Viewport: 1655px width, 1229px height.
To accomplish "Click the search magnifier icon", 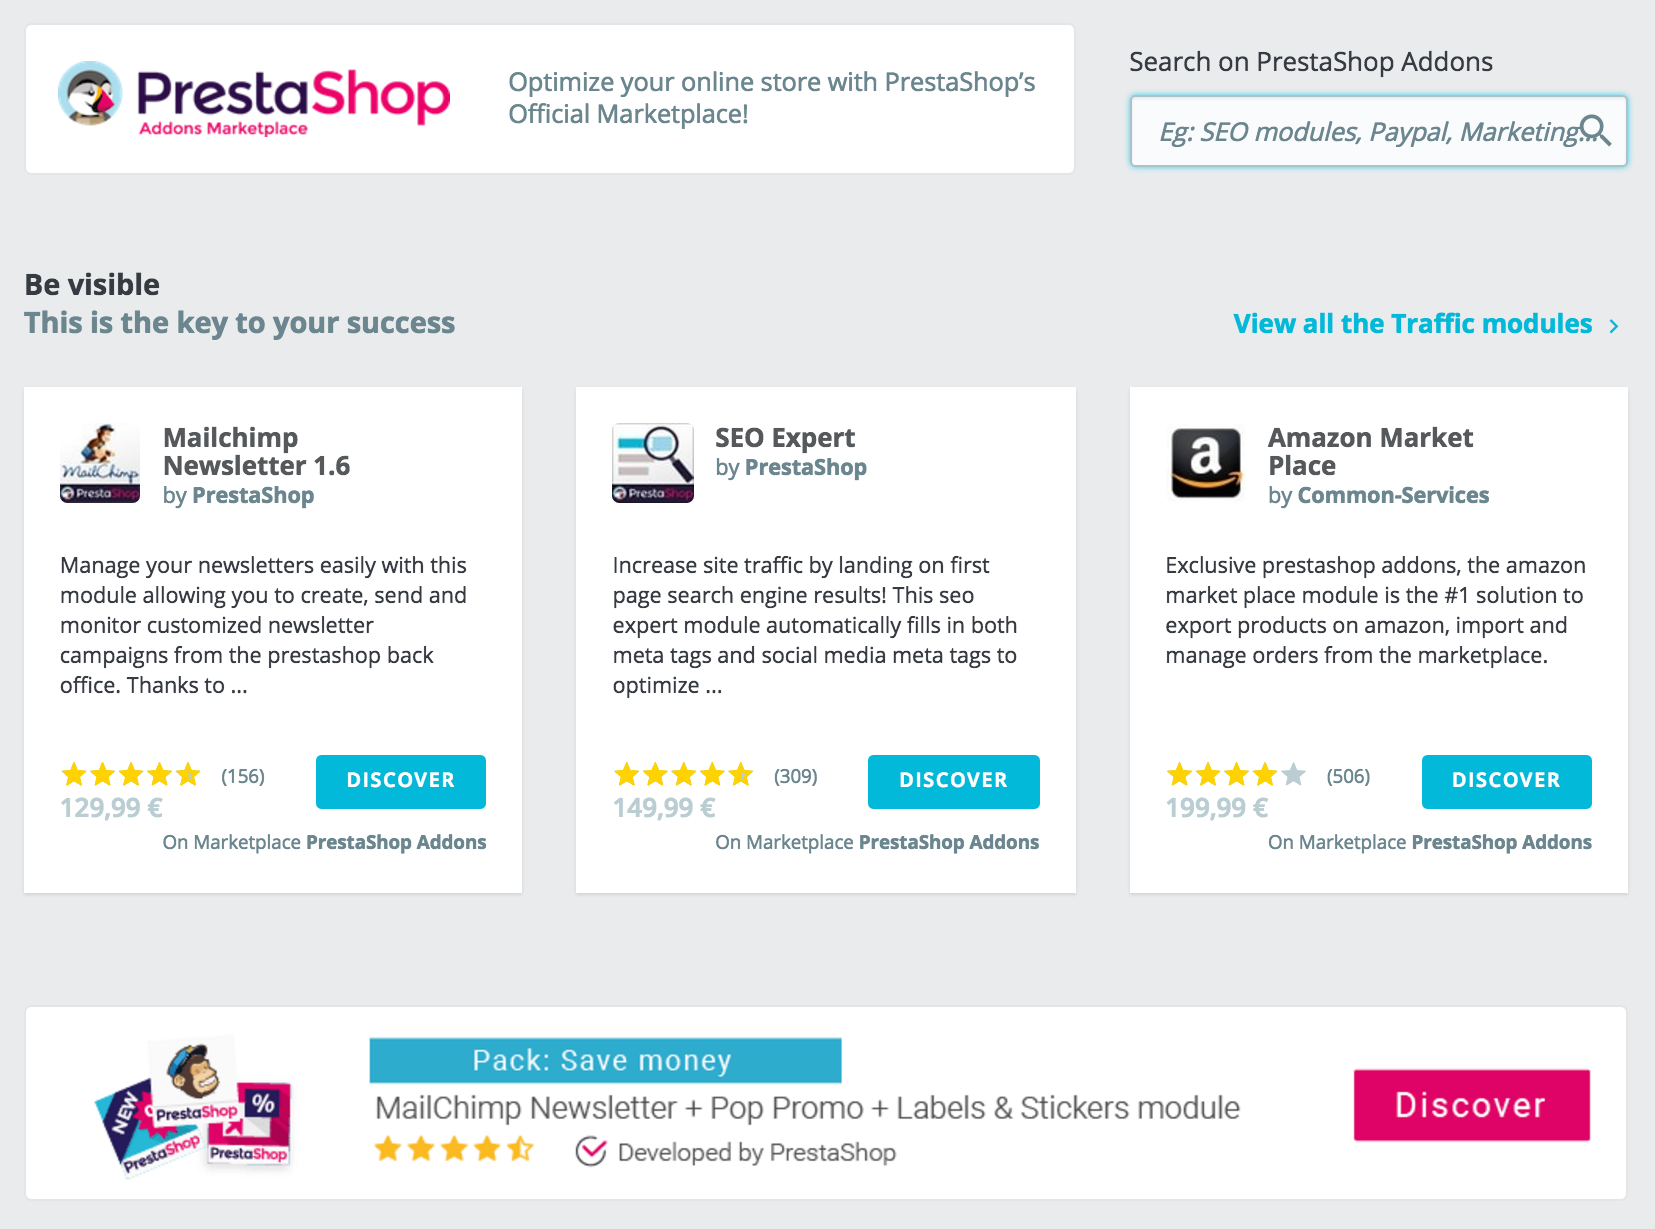I will (x=1594, y=131).
